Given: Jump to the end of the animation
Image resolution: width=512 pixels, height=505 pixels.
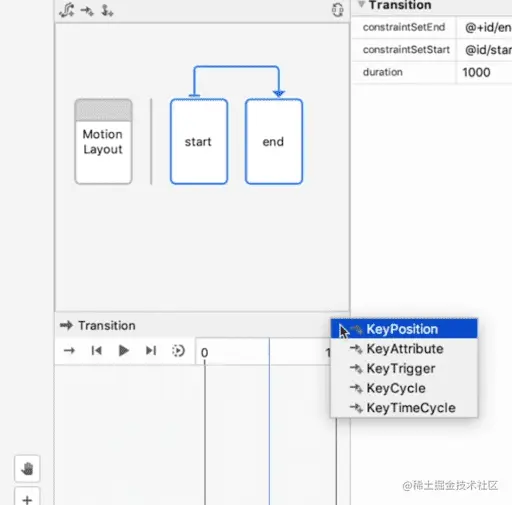Looking at the screenshot, I should pos(151,351).
